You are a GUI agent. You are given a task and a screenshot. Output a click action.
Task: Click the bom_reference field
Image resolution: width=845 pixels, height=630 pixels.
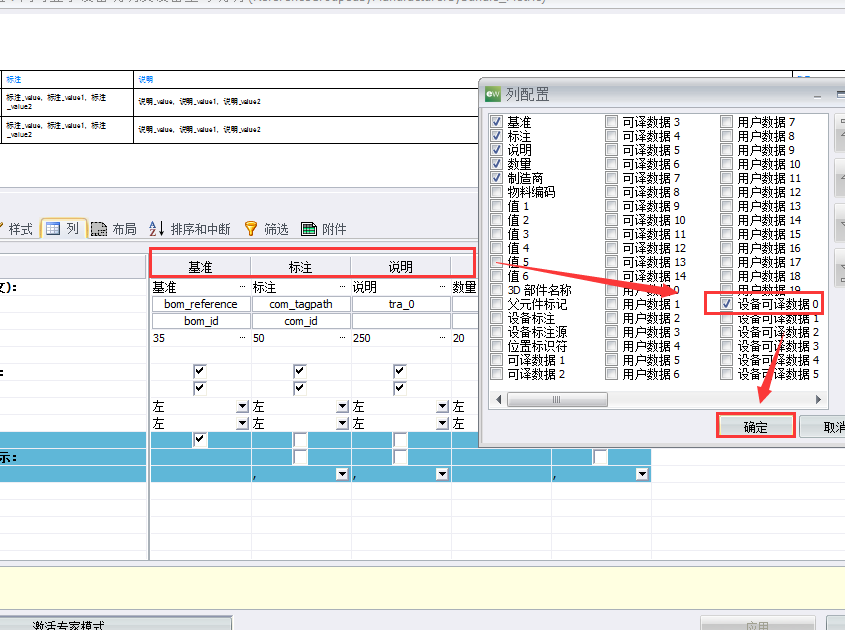pyautogui.click(x=201, y=304)
